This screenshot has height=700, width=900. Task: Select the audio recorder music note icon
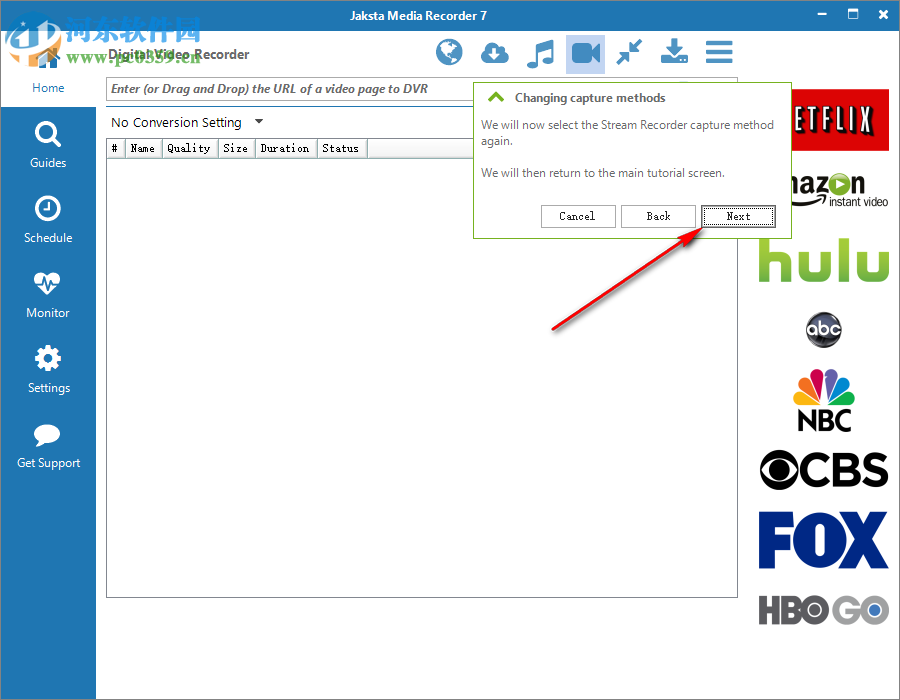pyautogui.click(x=540, y=52)
